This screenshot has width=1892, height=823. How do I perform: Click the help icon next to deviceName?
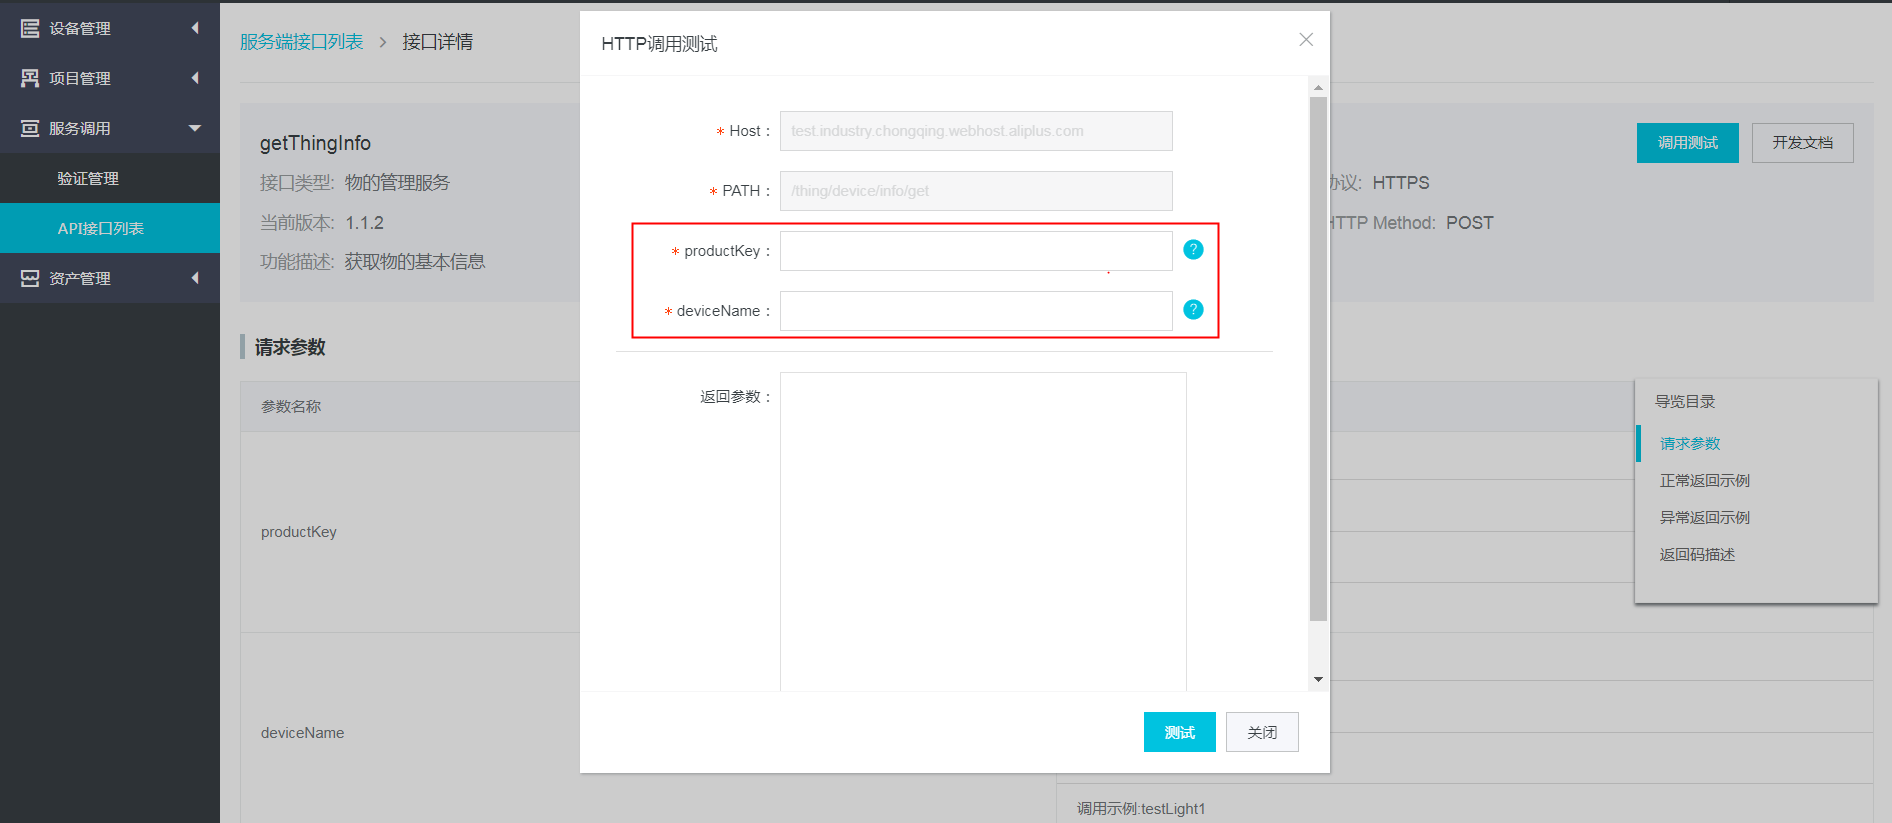[x=1193, y=310]
